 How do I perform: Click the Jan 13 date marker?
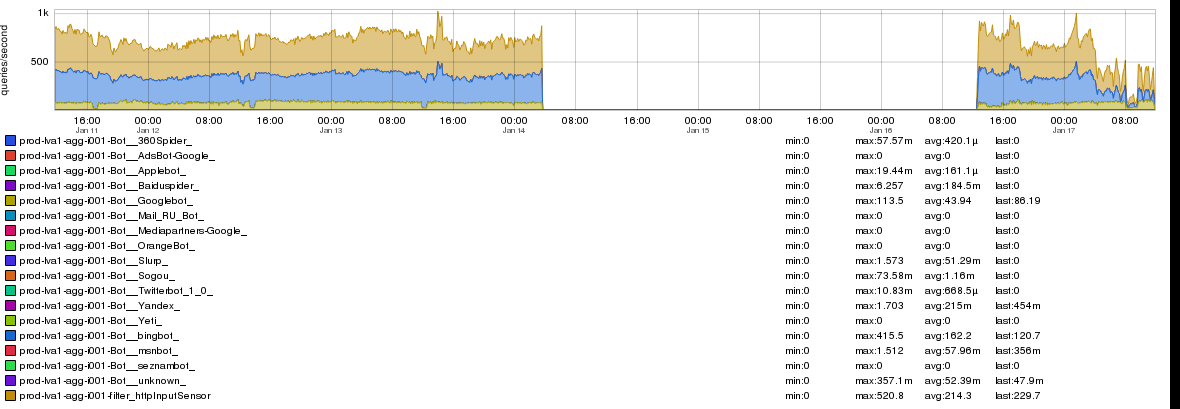[331, 130]
